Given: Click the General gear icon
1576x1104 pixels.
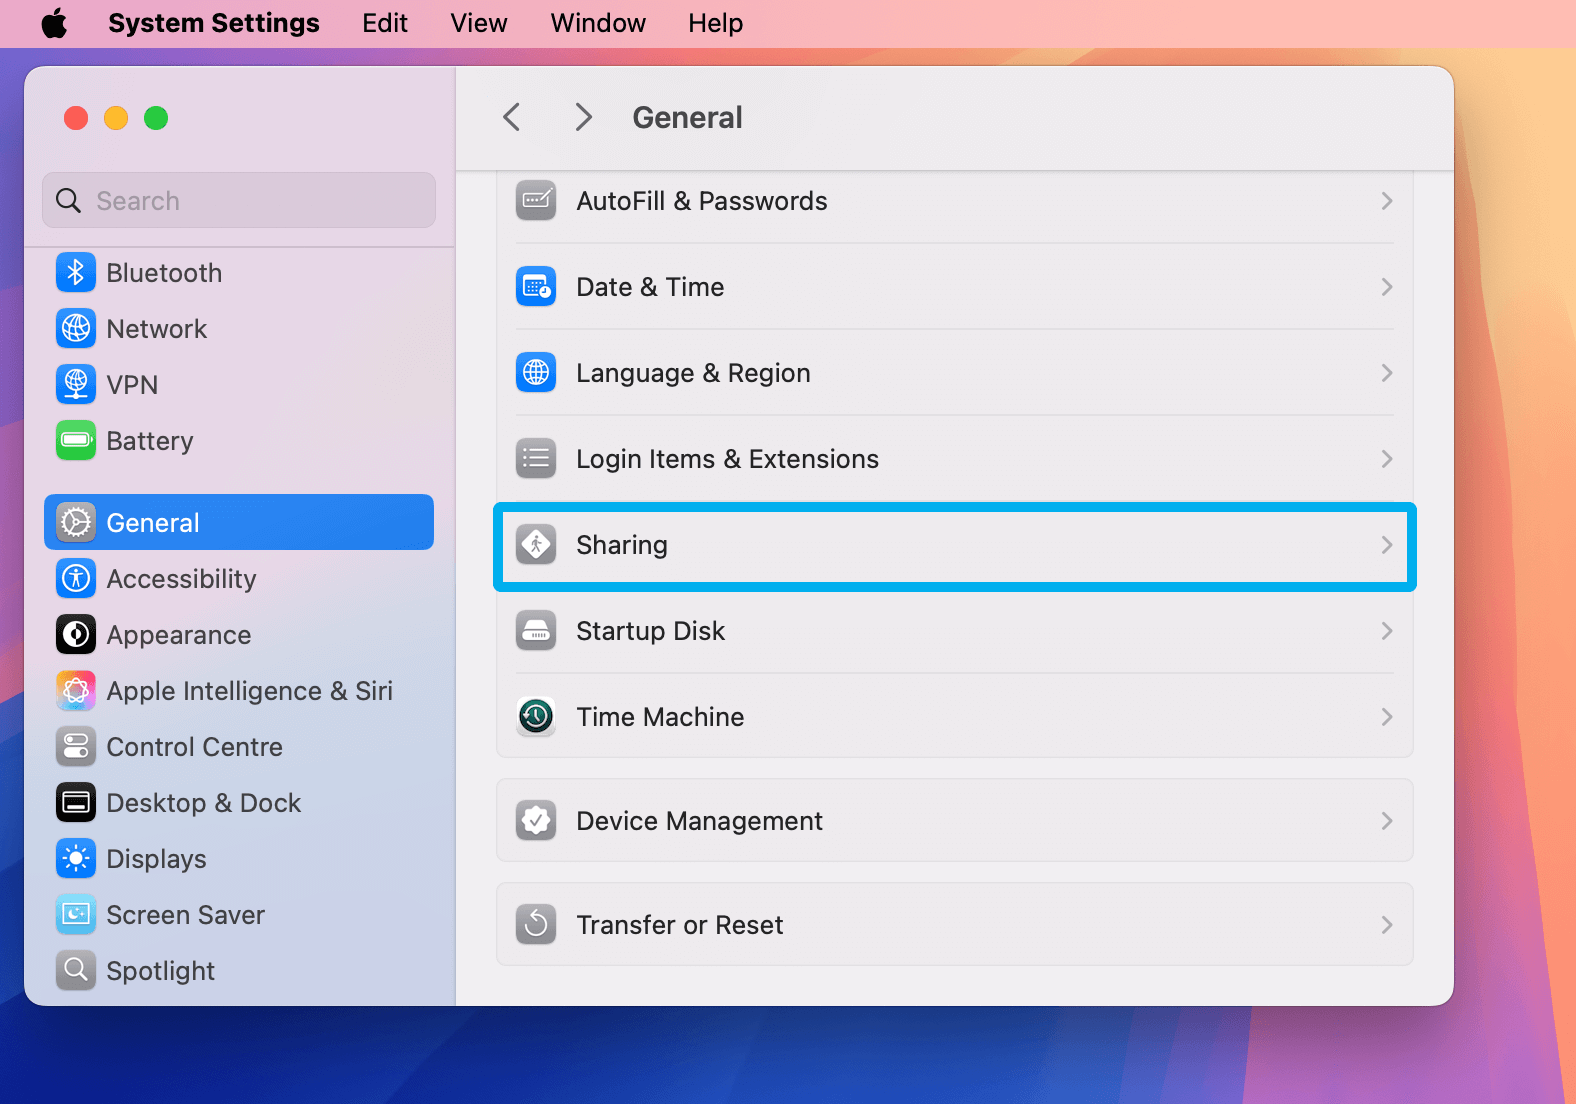Looking at the screenshot, I should (x=76, y=523).
